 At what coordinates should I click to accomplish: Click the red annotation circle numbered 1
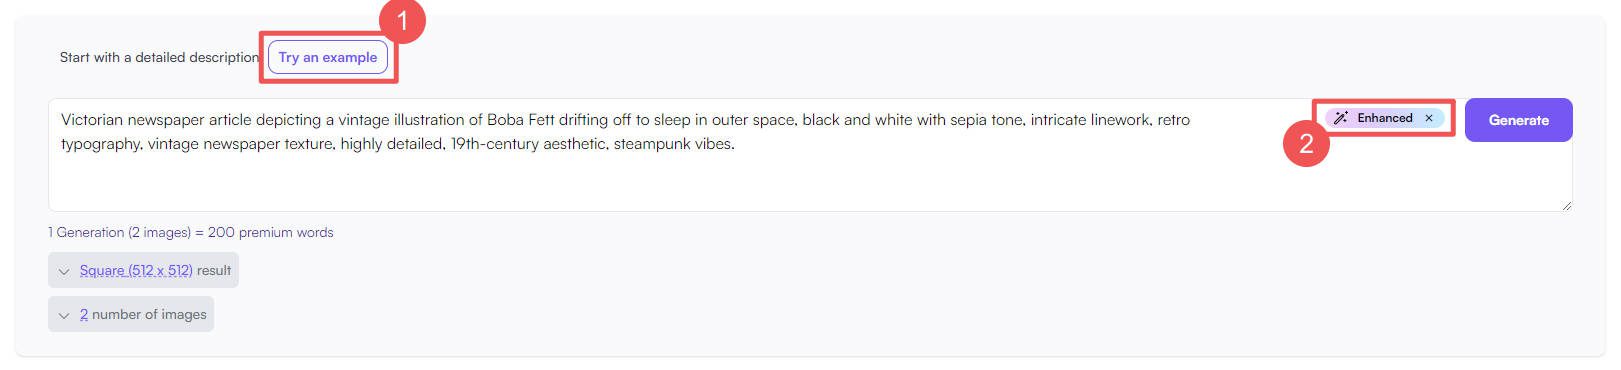(402, 21)
